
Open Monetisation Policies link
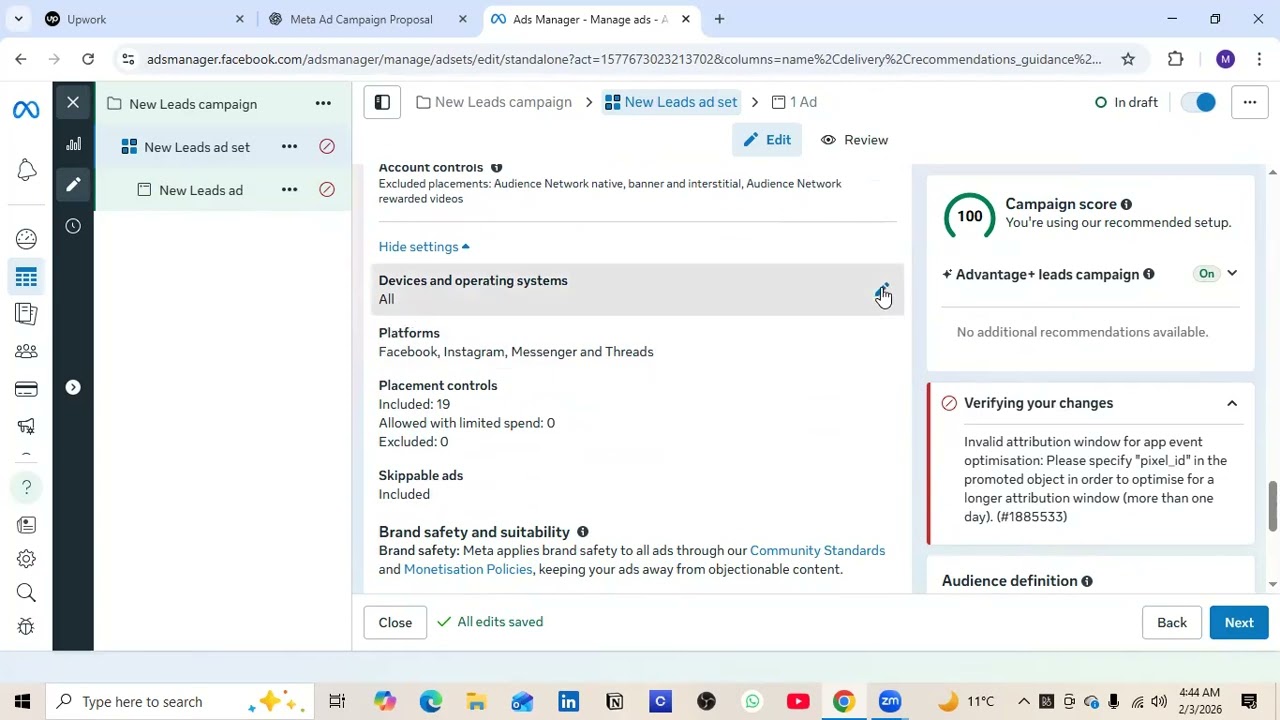tap(468, 570)
